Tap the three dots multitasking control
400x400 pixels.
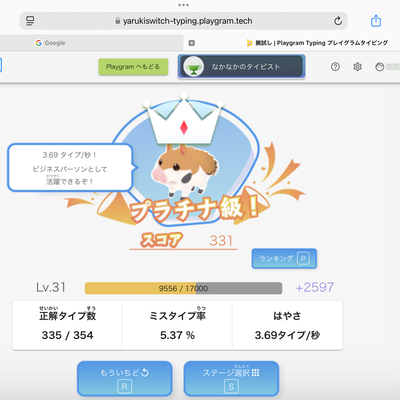tap(183, 5)
